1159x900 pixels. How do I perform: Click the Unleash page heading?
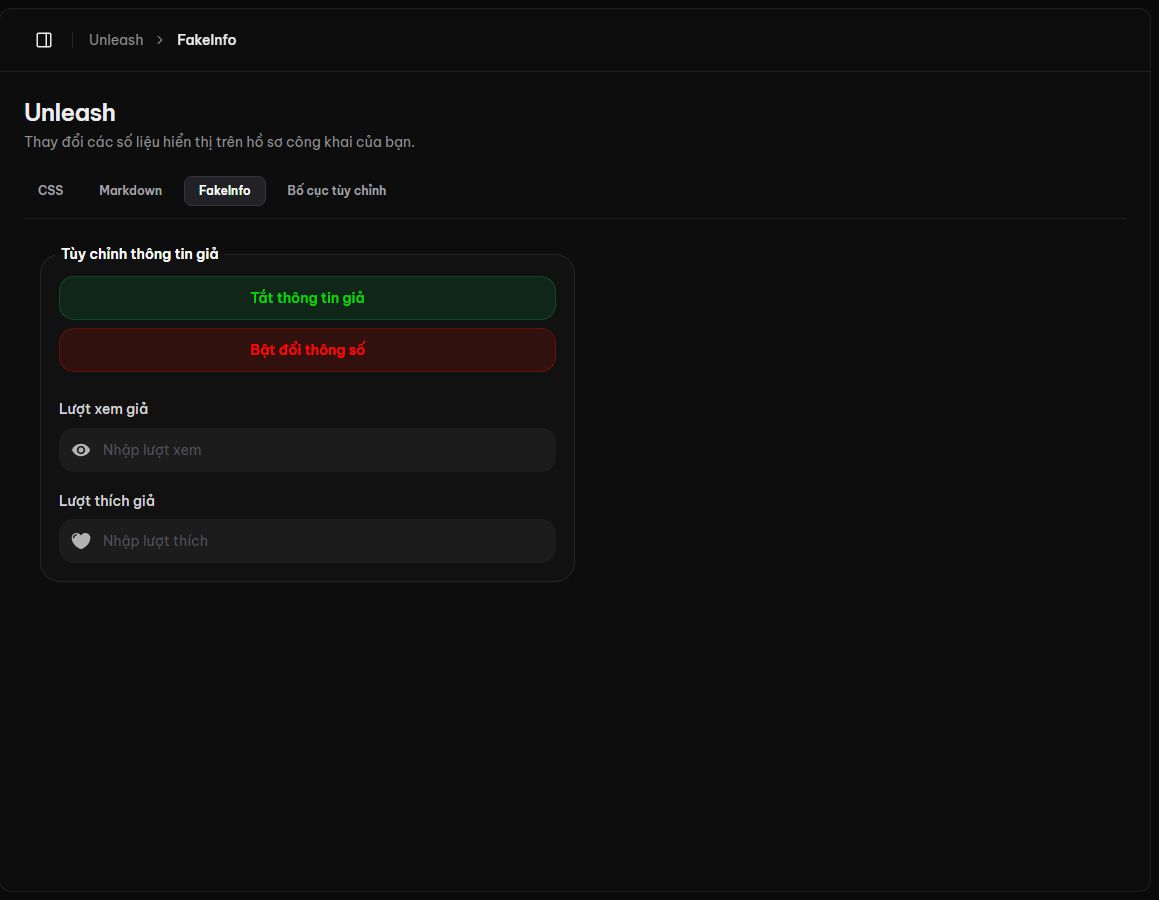(x=70, y=112)
